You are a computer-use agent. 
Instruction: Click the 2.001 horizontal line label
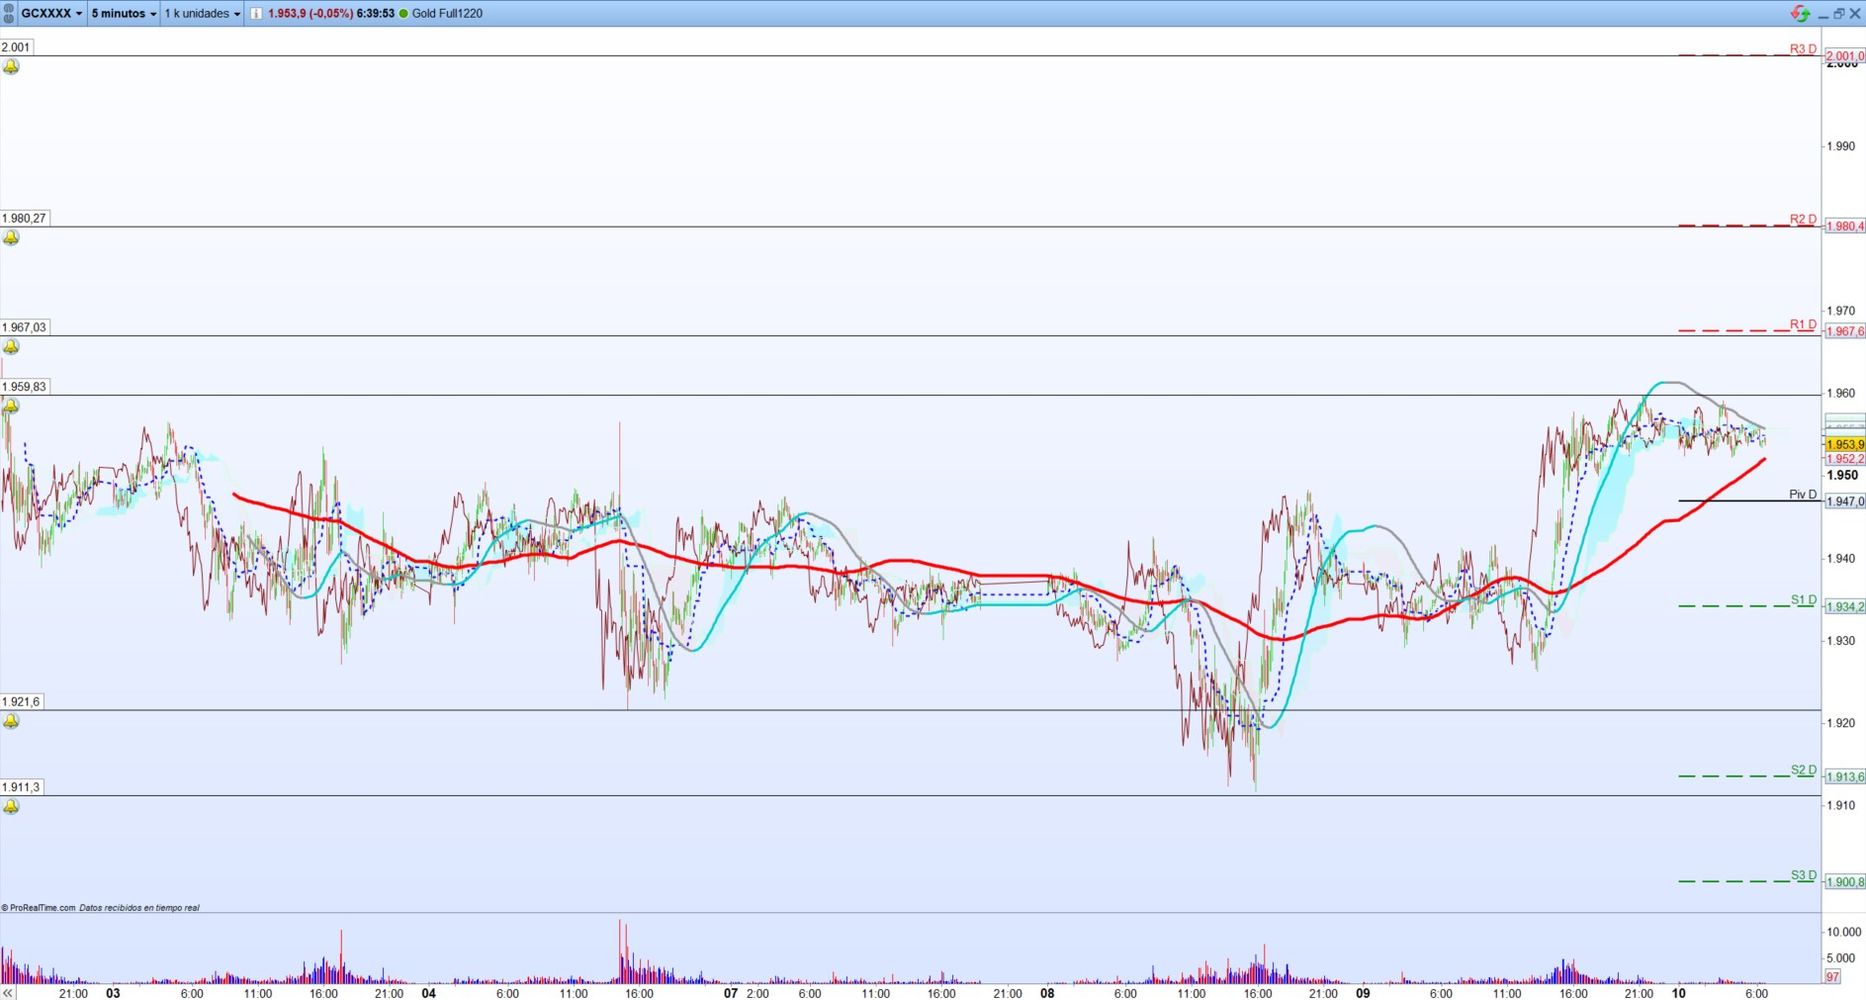pos(16,47)
